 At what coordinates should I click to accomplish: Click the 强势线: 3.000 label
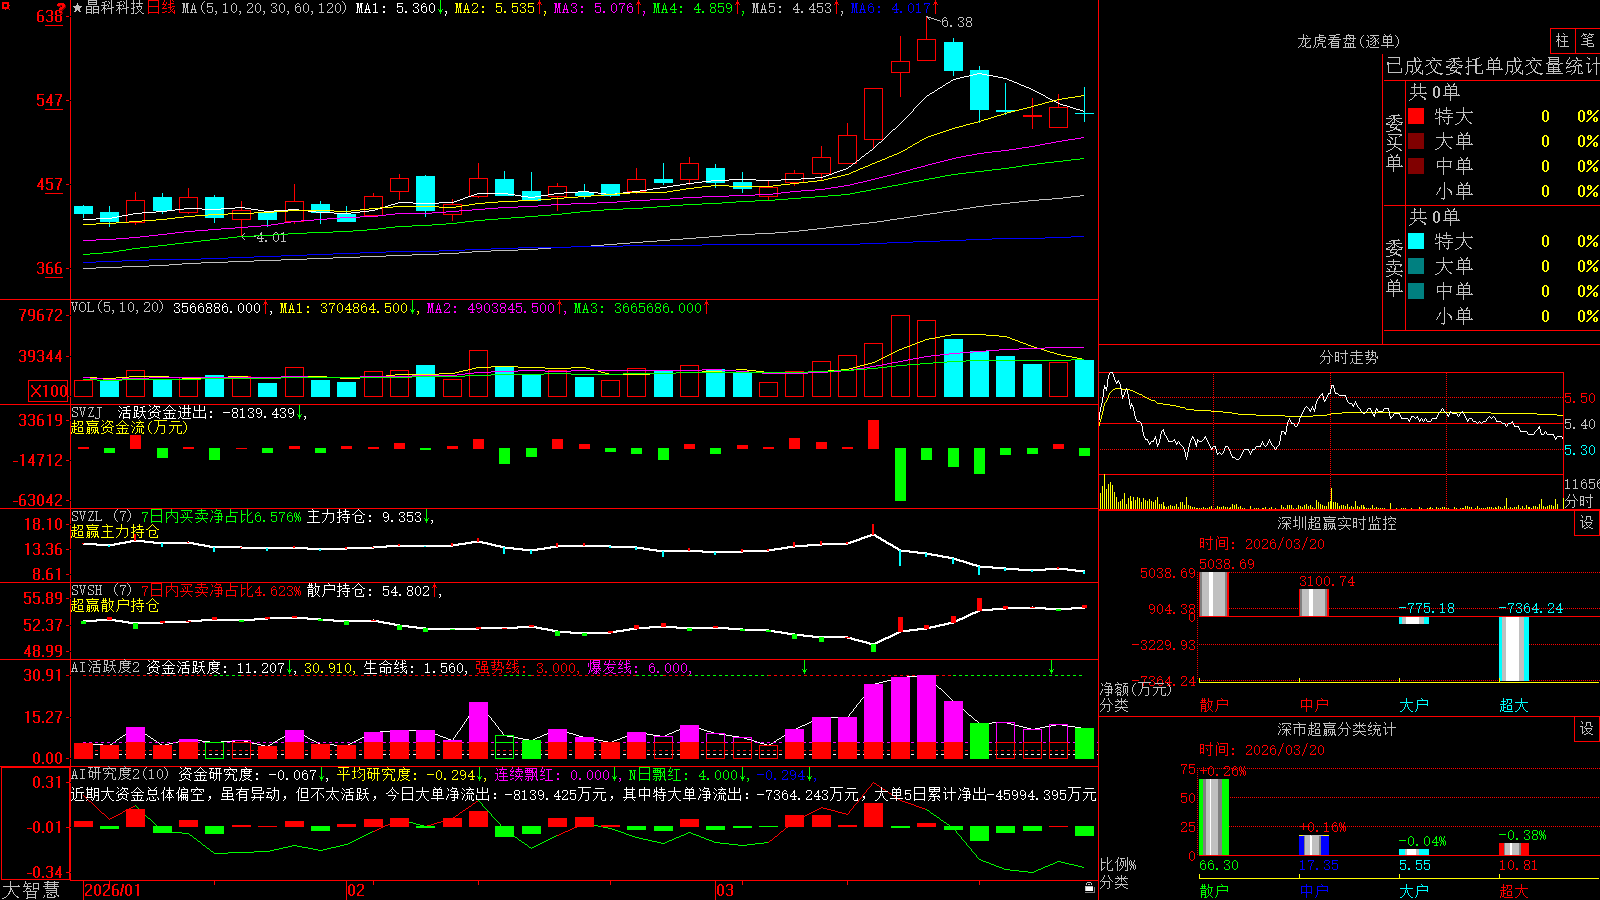pos(525,667)
